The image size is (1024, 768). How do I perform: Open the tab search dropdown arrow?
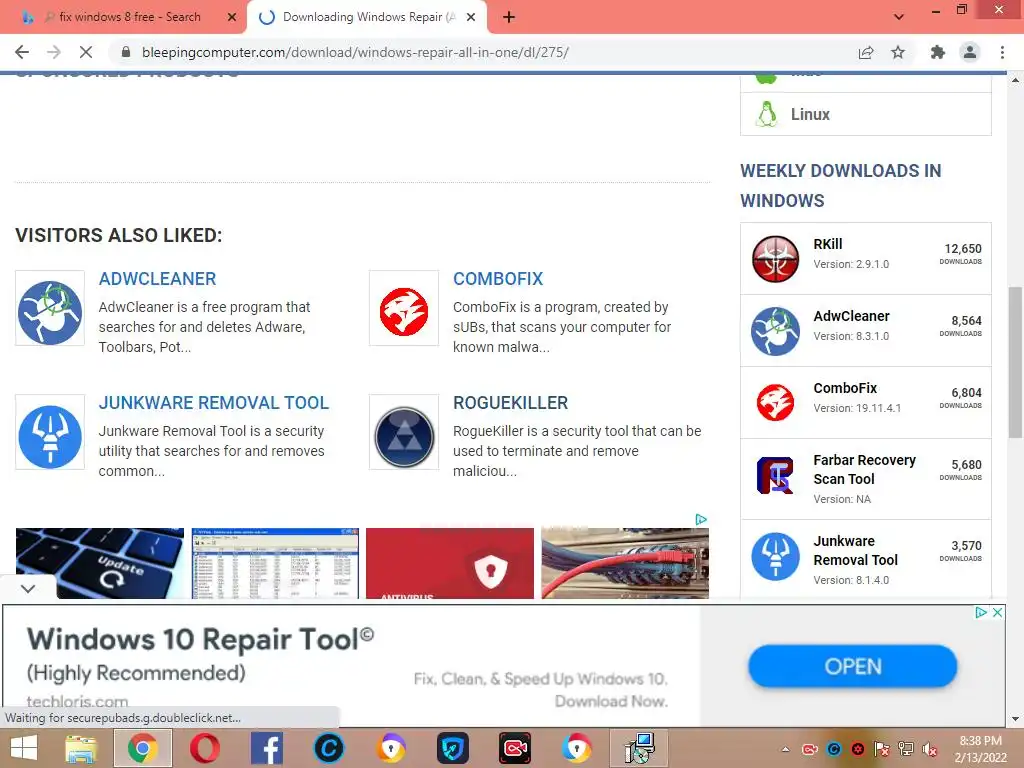(x=899, y=17)
